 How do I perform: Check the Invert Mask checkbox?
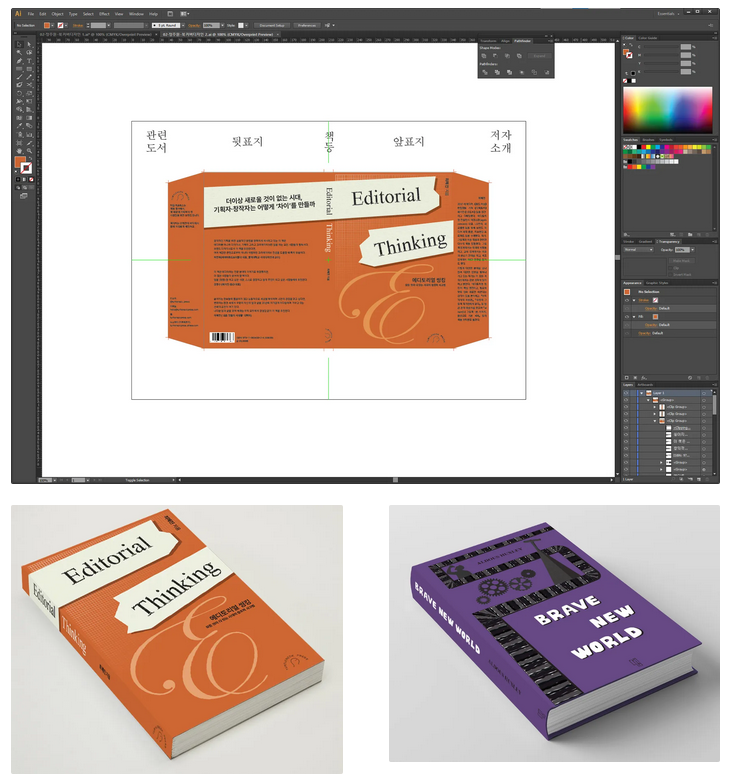click(x=671, y=274)
